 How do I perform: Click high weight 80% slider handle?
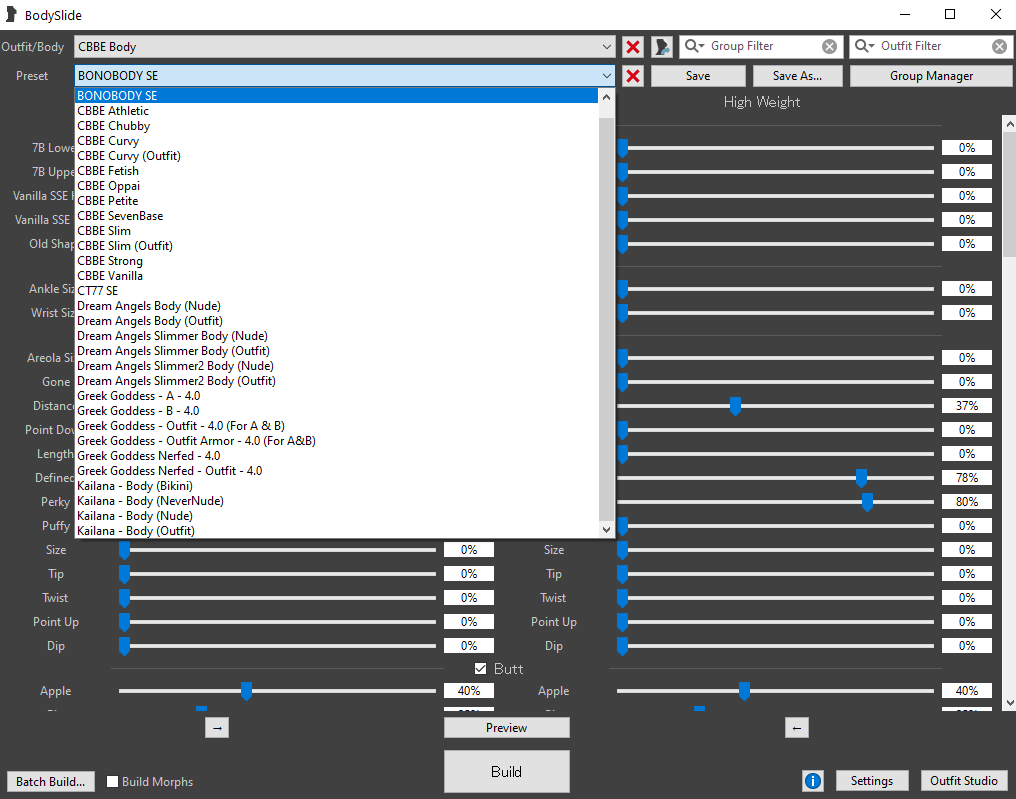867,502
